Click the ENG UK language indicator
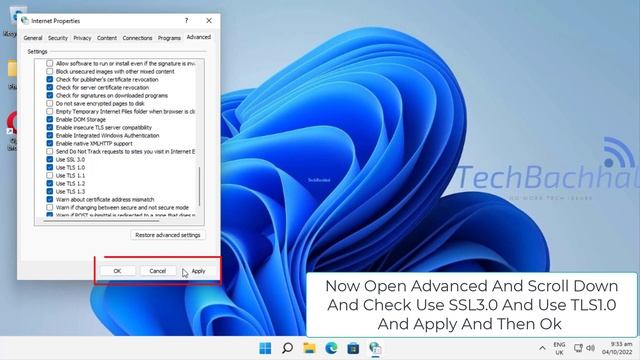Image resolution: width=640 pixels, height=360 pixels. pyautogui.click(x=559, y=348)
